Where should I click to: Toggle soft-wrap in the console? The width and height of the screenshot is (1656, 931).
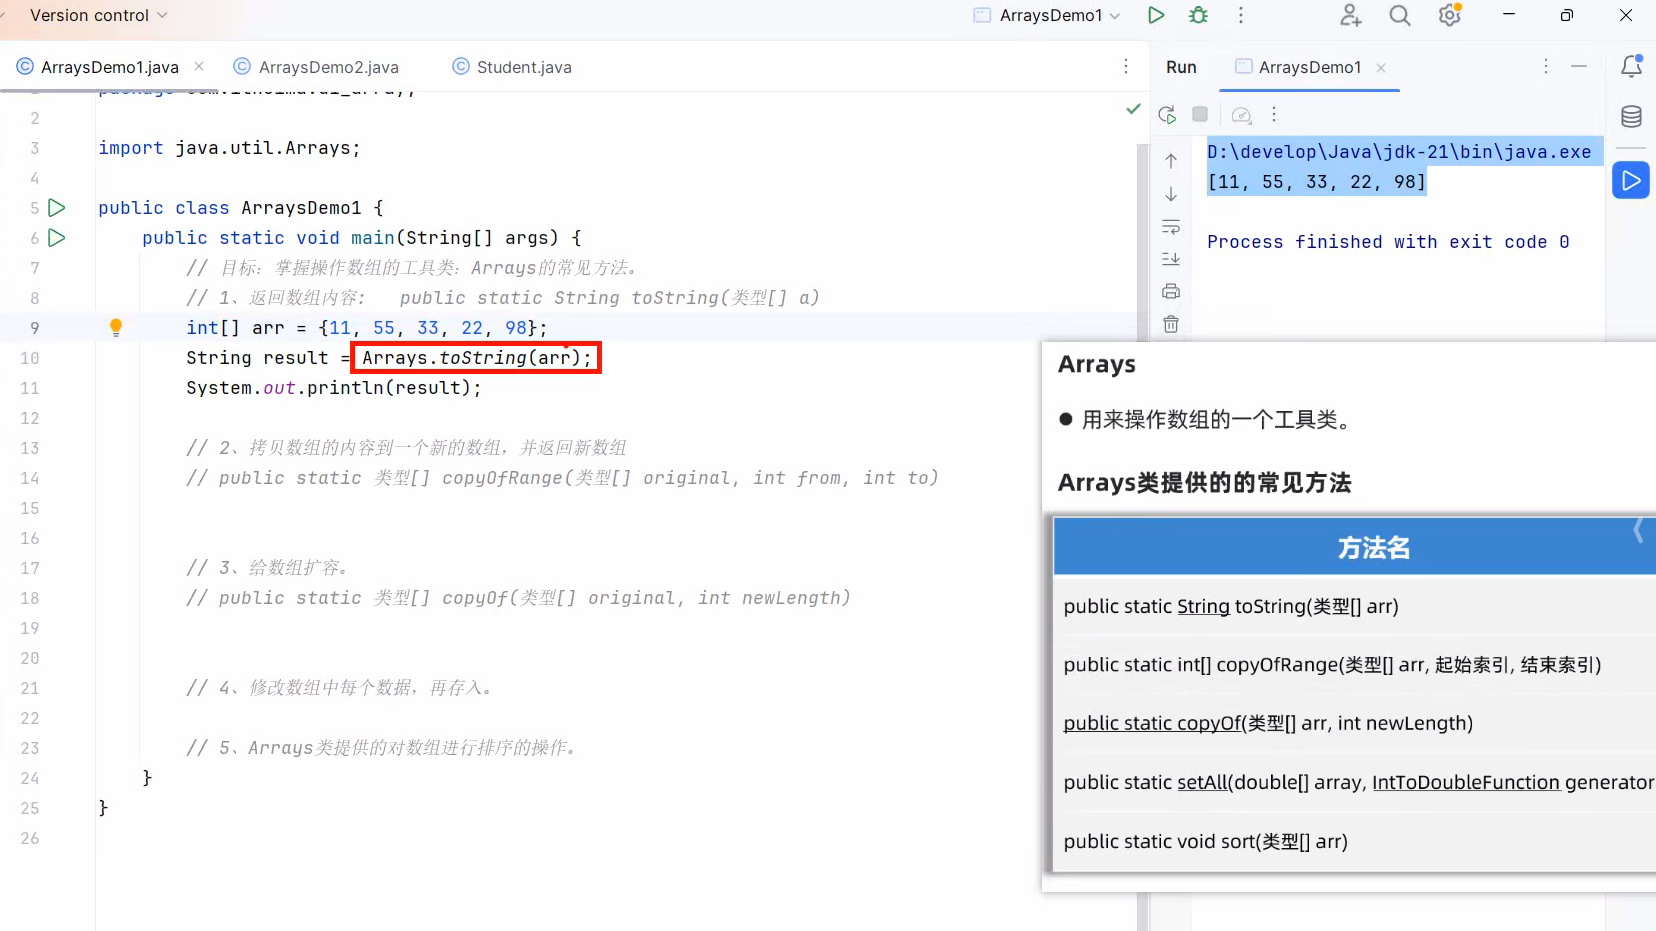1171,226
